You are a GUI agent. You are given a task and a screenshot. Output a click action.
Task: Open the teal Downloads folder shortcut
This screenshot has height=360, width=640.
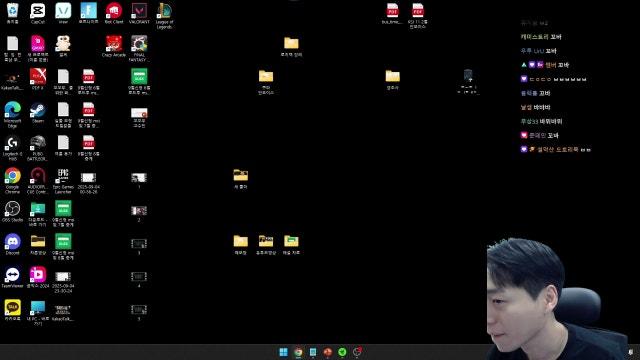[38, 214]
